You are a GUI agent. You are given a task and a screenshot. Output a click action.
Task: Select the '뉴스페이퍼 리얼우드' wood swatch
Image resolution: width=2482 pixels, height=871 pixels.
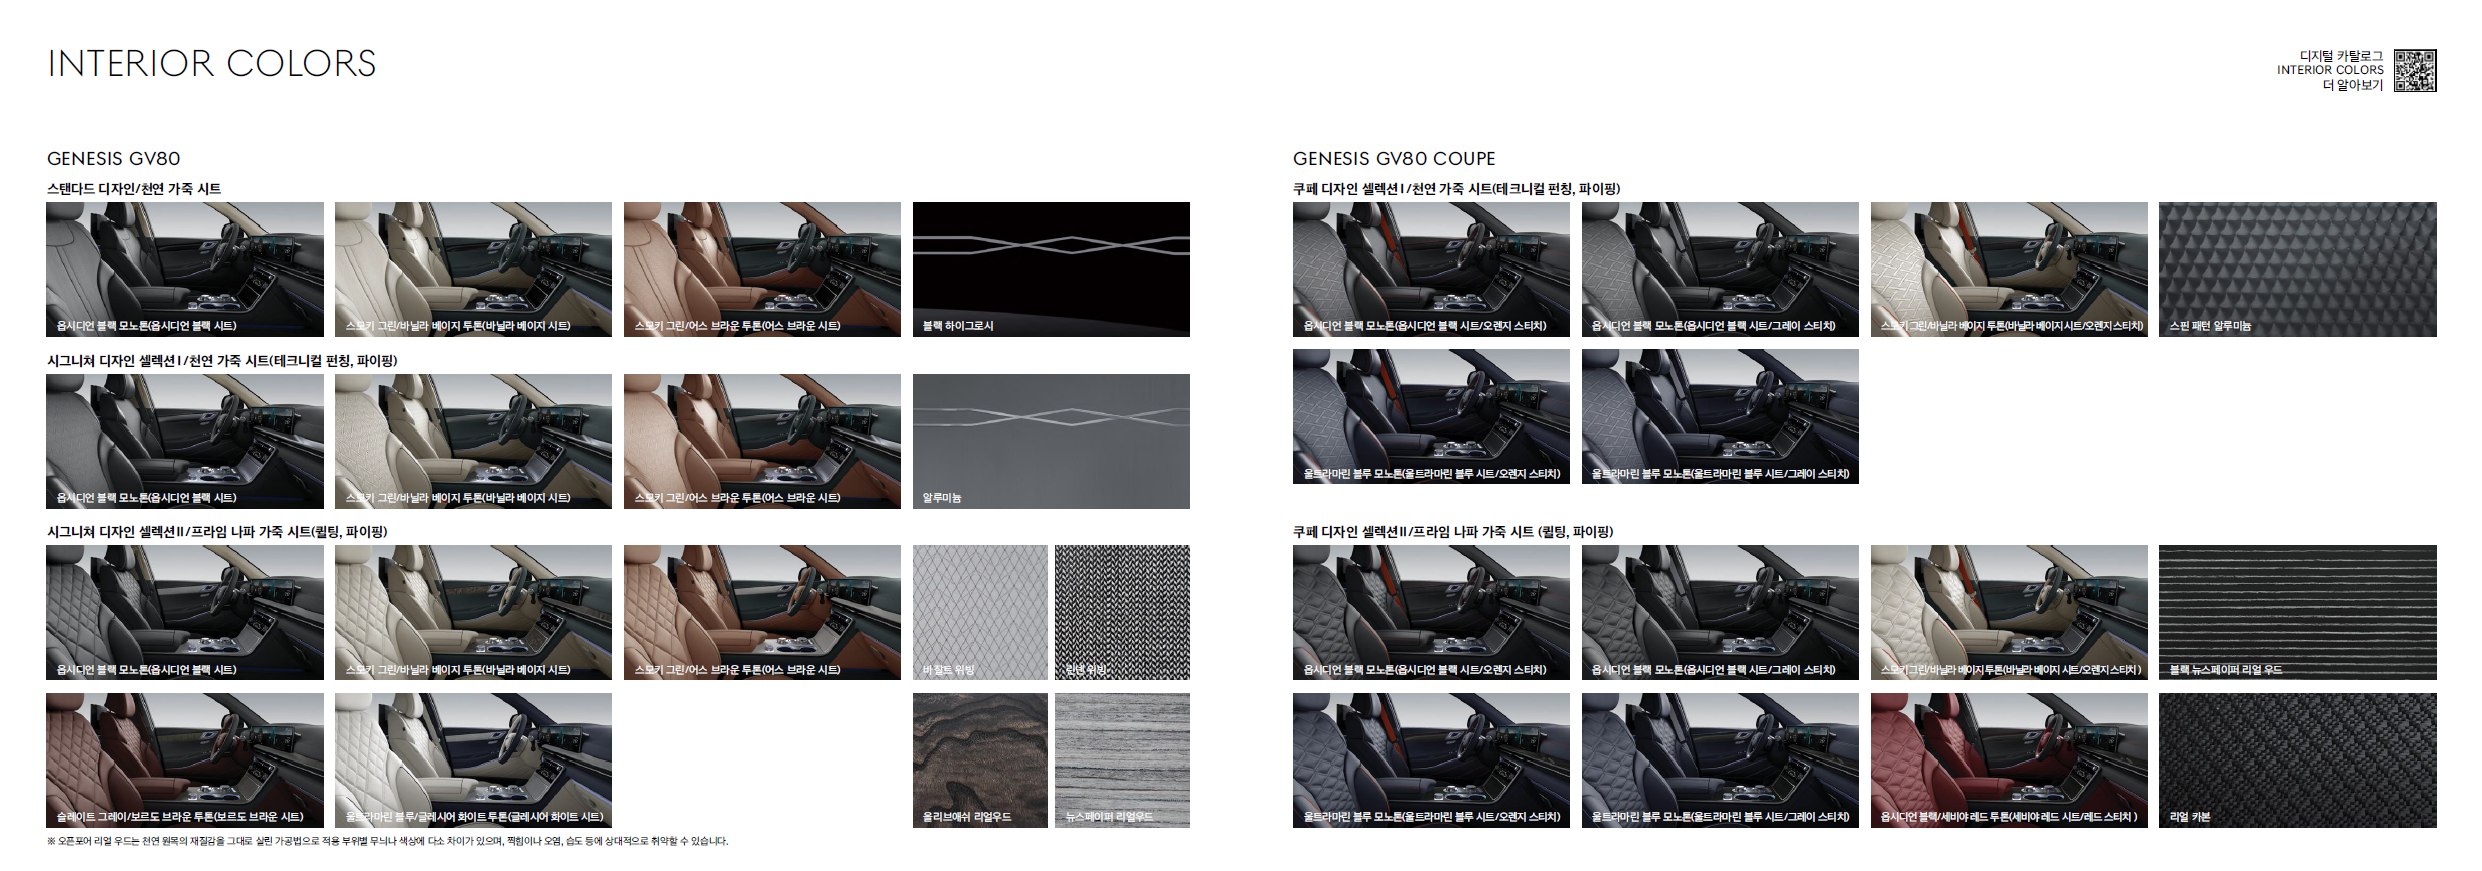1122,760
